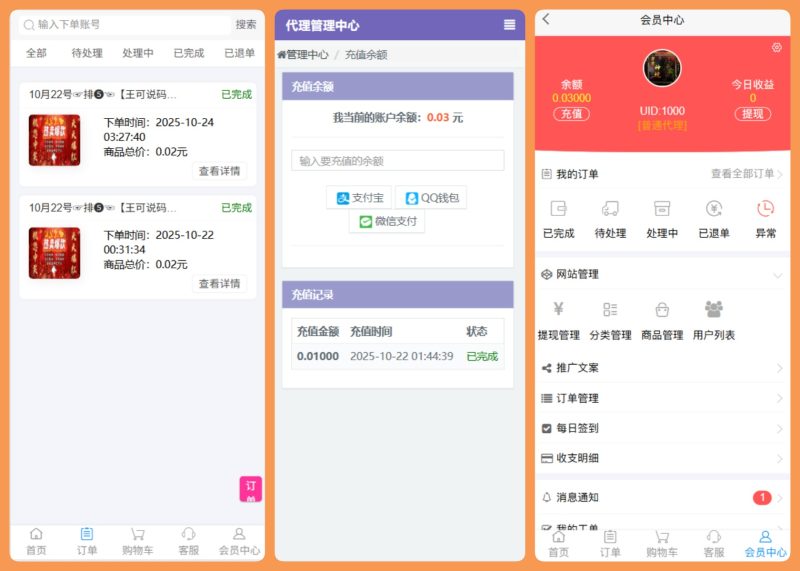Click the red notification badge showing 1
The image size is (800, 571).
(762, 497)
